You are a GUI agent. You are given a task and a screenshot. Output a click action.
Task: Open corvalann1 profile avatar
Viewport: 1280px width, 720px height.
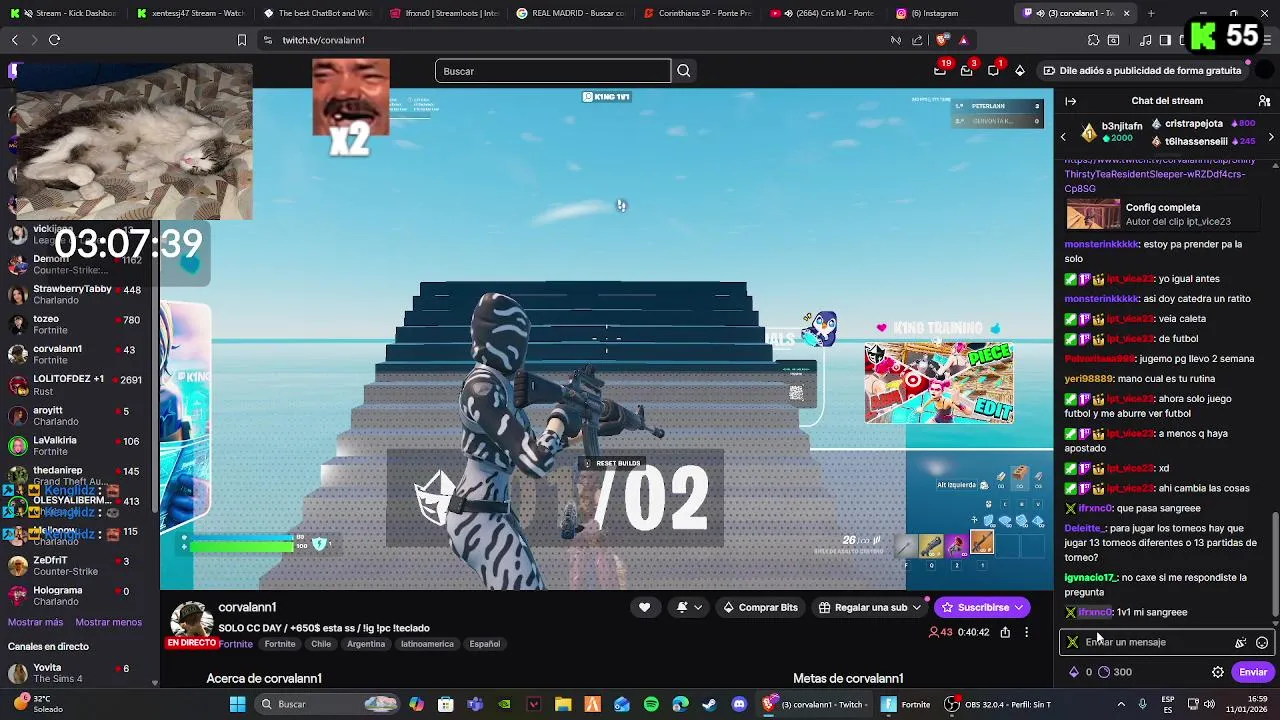191,620
